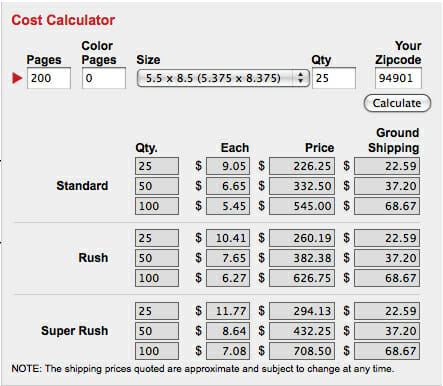443x386 pixels.
Task: Click the red arrow beside Pages
Action: point(17,78)
